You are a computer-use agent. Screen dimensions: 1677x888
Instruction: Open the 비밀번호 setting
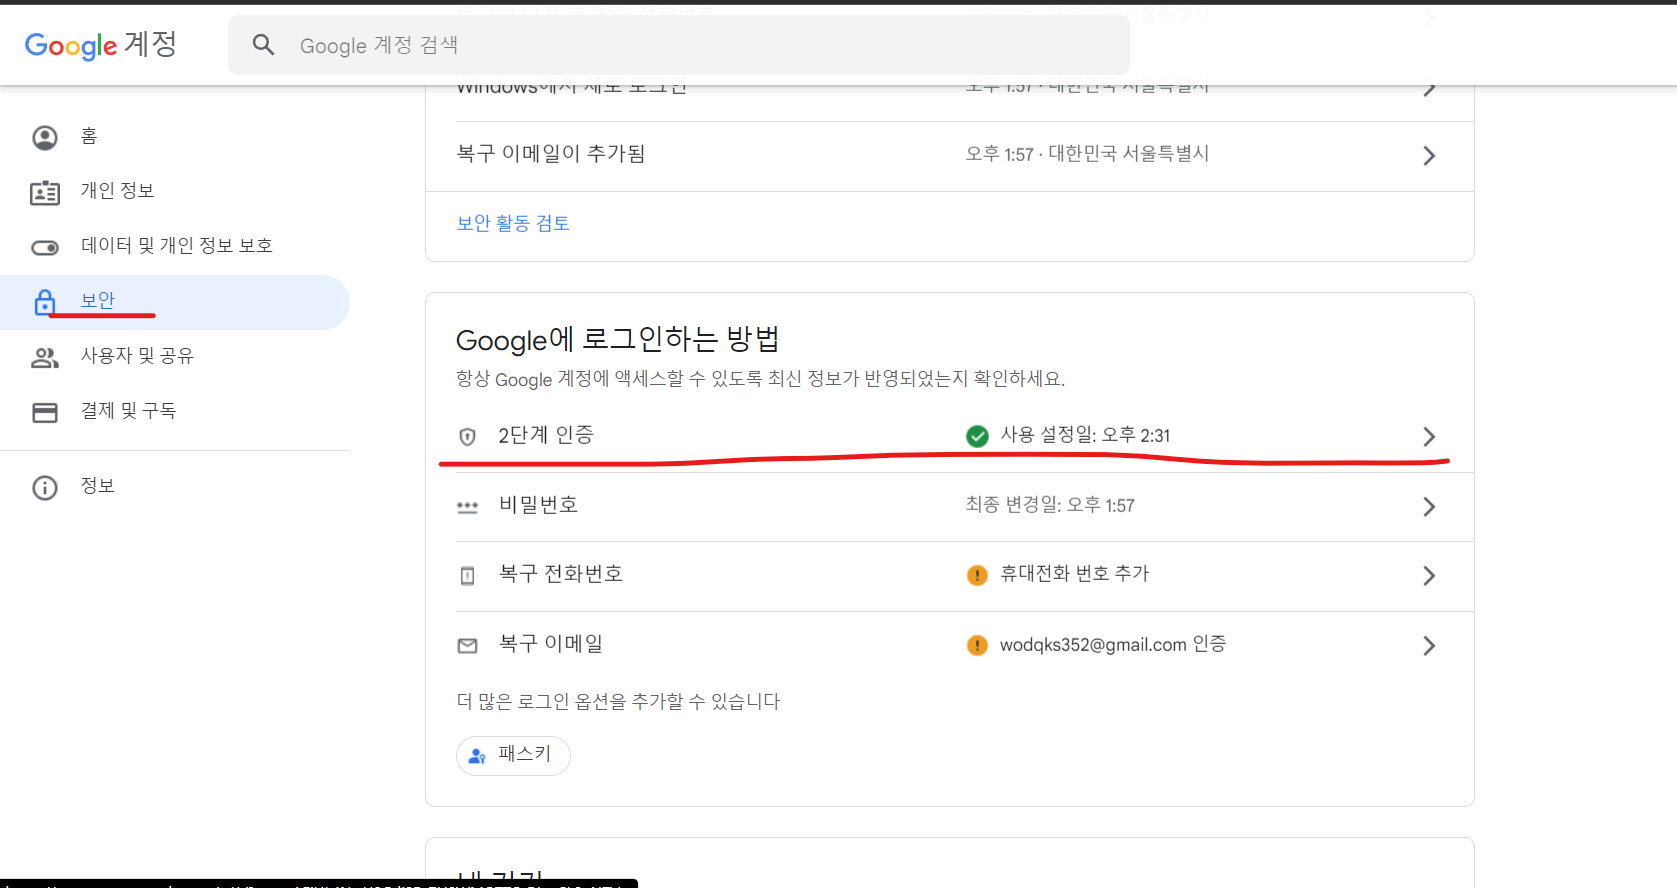pyautogui.click(x=950, y=507)
